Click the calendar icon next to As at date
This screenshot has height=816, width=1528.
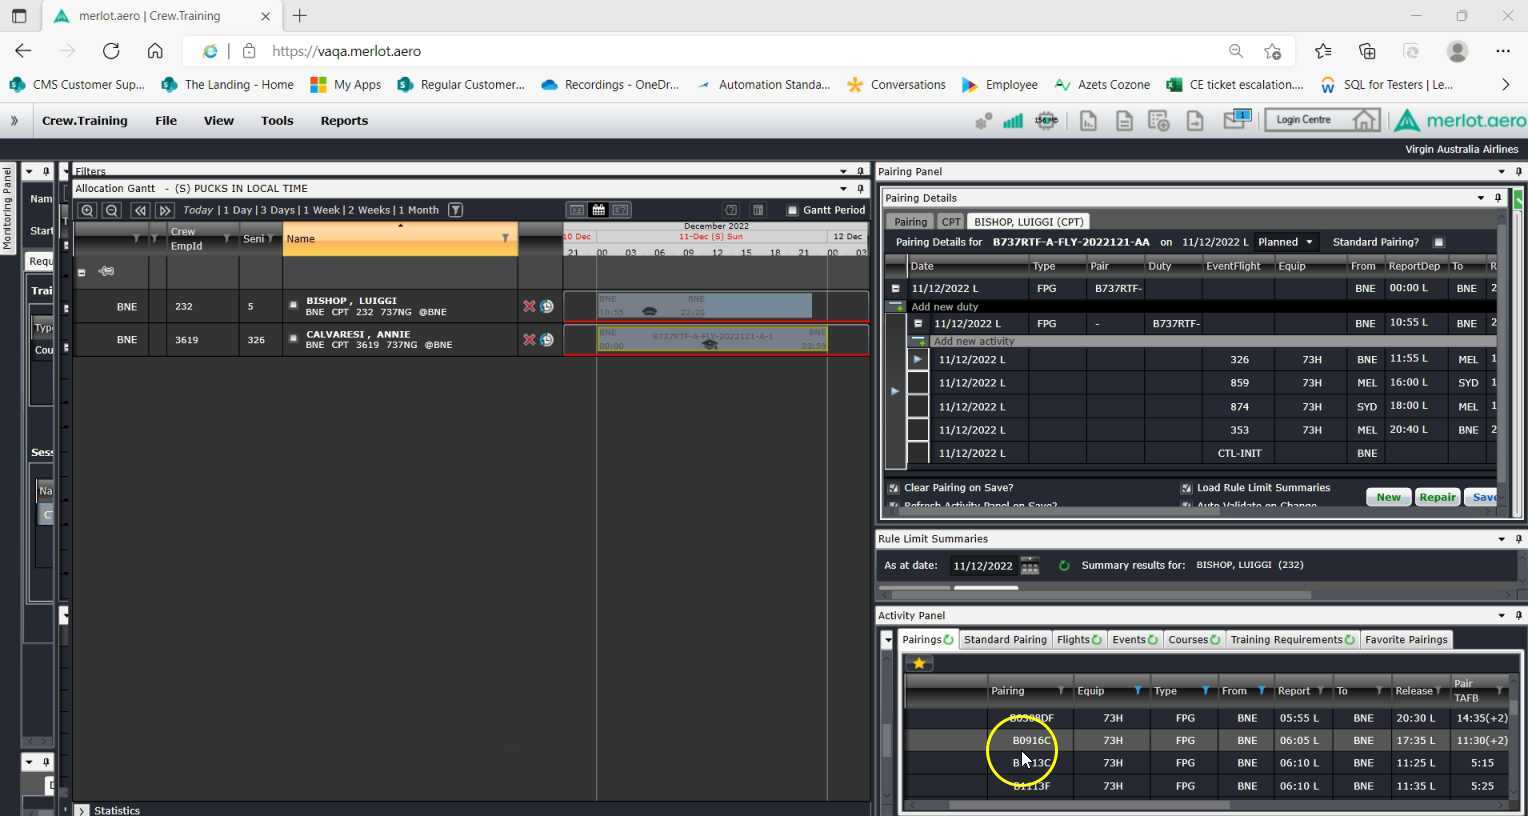point(1030,566)
